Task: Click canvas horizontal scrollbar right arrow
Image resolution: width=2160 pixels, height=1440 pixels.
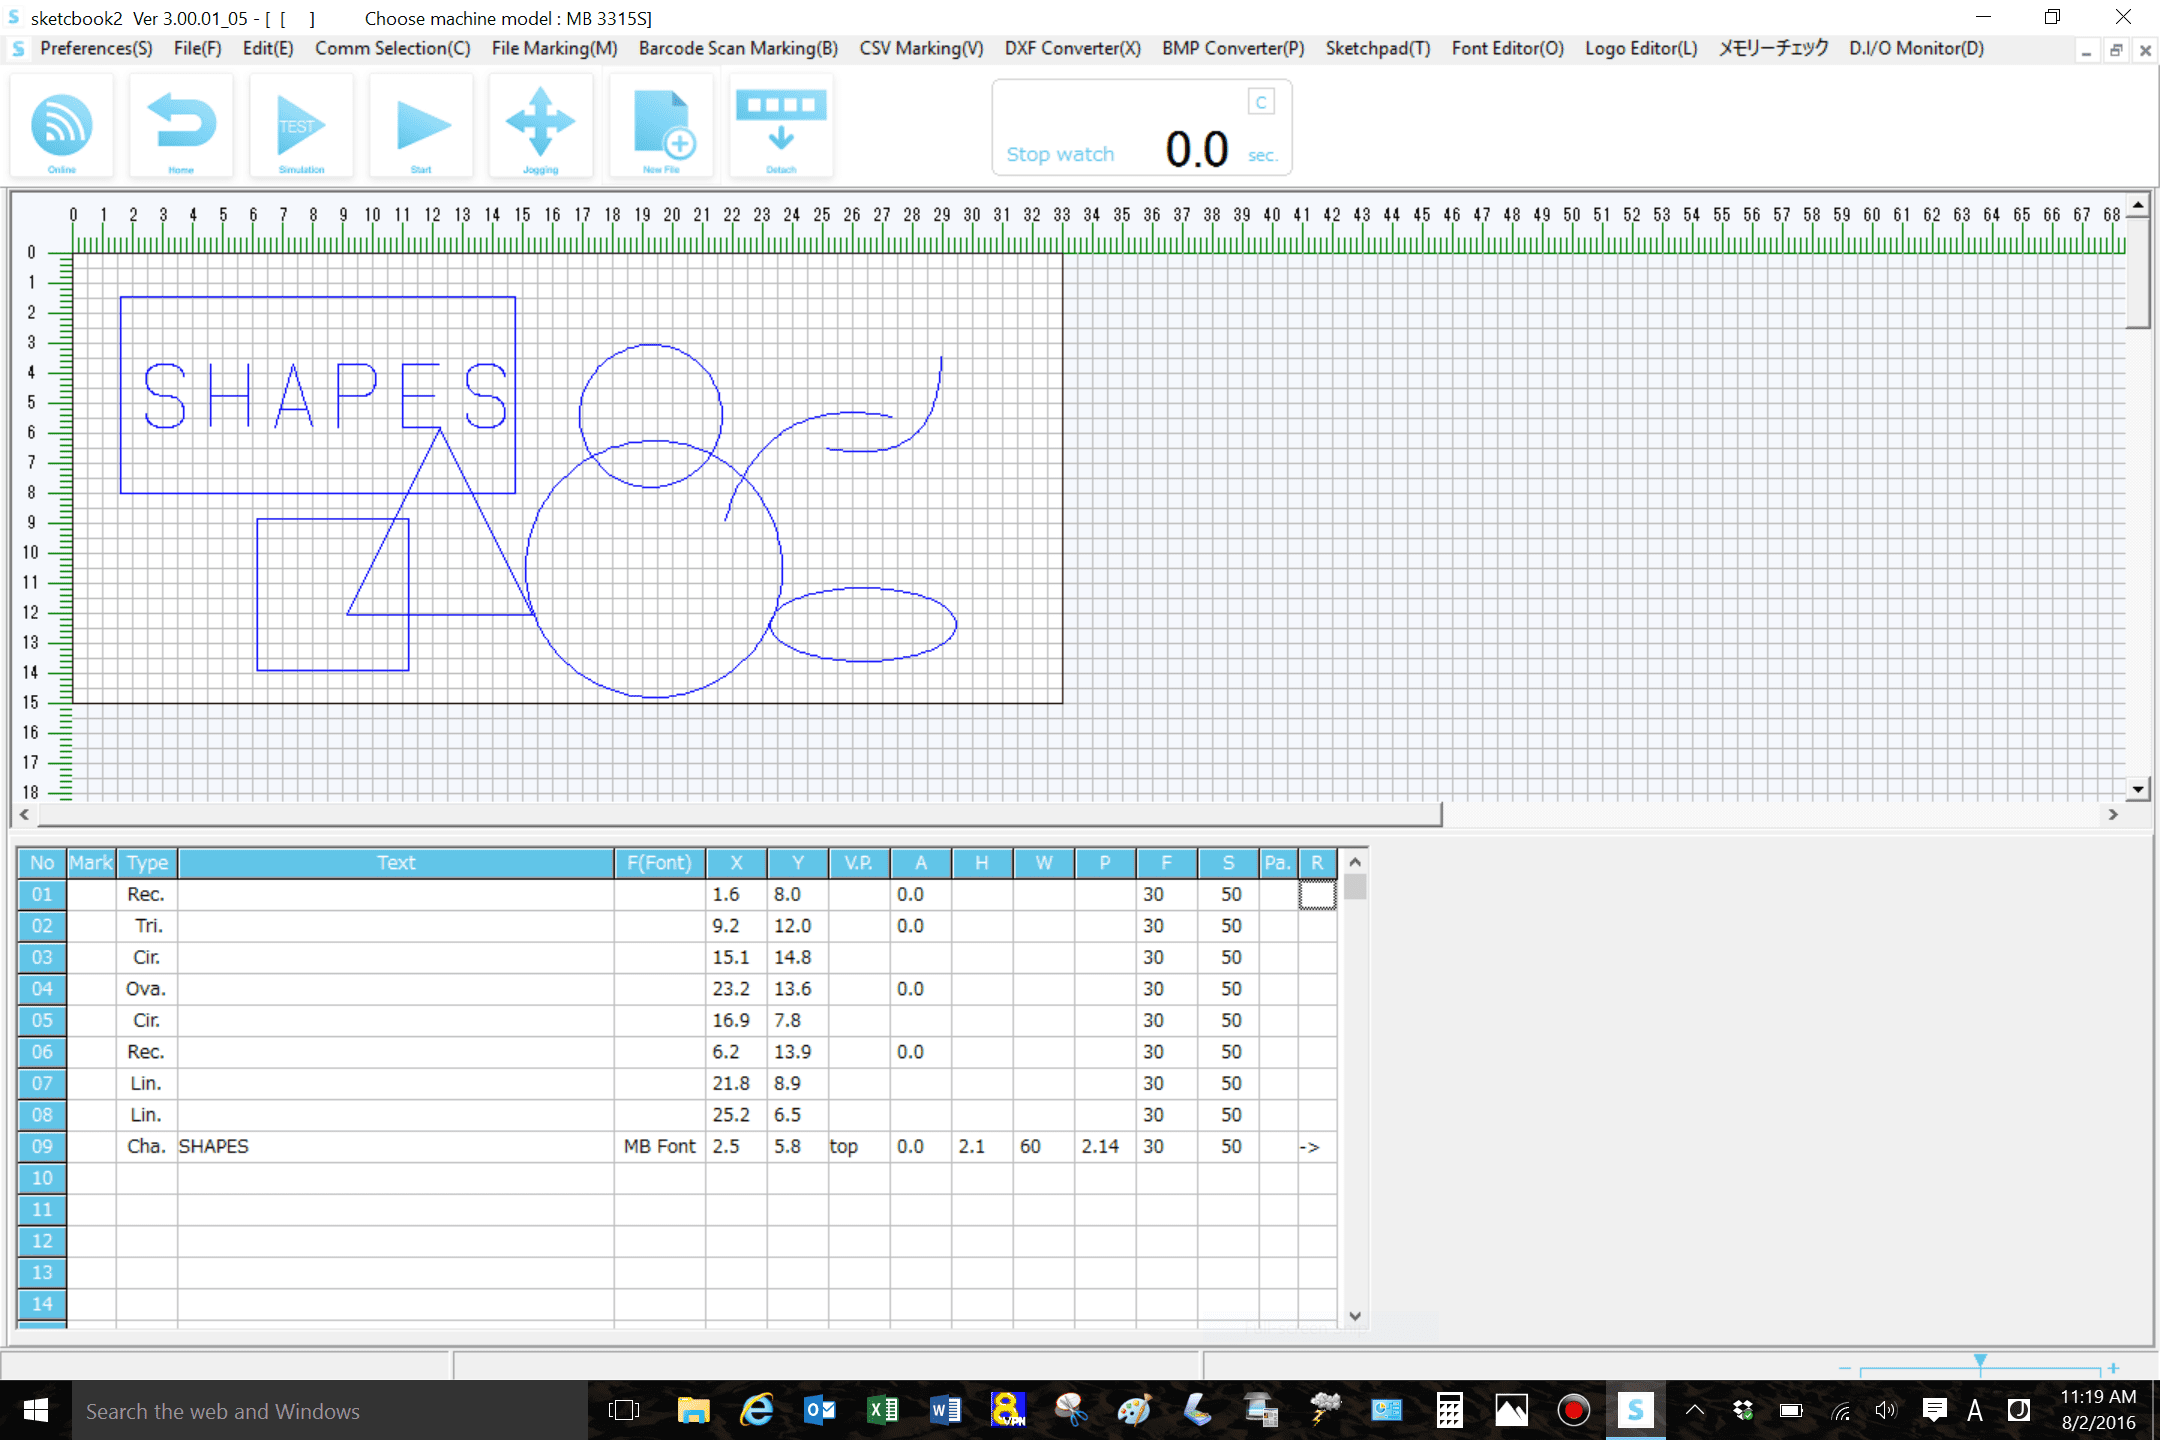Action: [2113, 814]
